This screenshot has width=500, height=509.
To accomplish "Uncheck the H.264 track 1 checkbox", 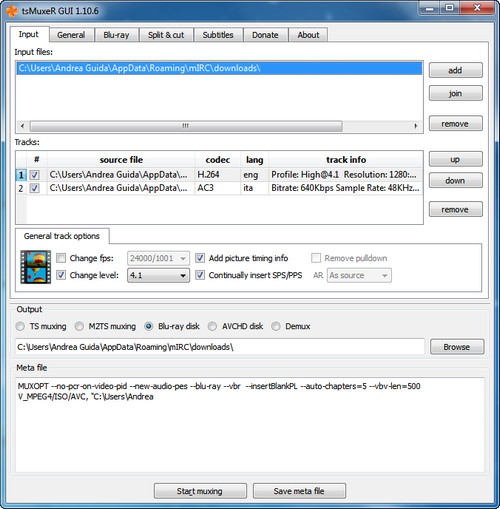I will point(35,175).
